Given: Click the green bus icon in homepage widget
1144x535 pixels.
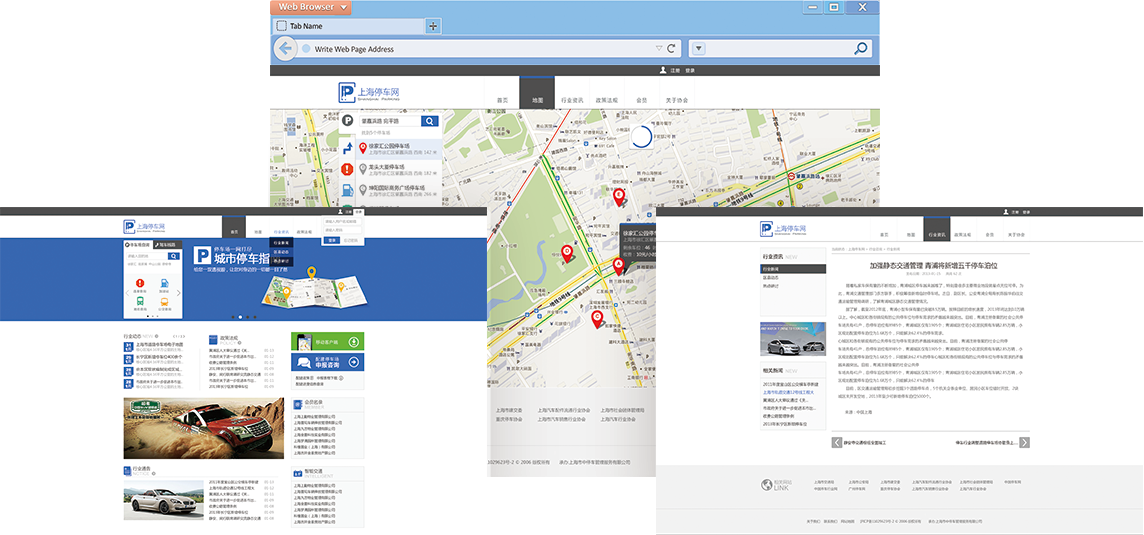Looking at the screenshot, I should point(140,301).
